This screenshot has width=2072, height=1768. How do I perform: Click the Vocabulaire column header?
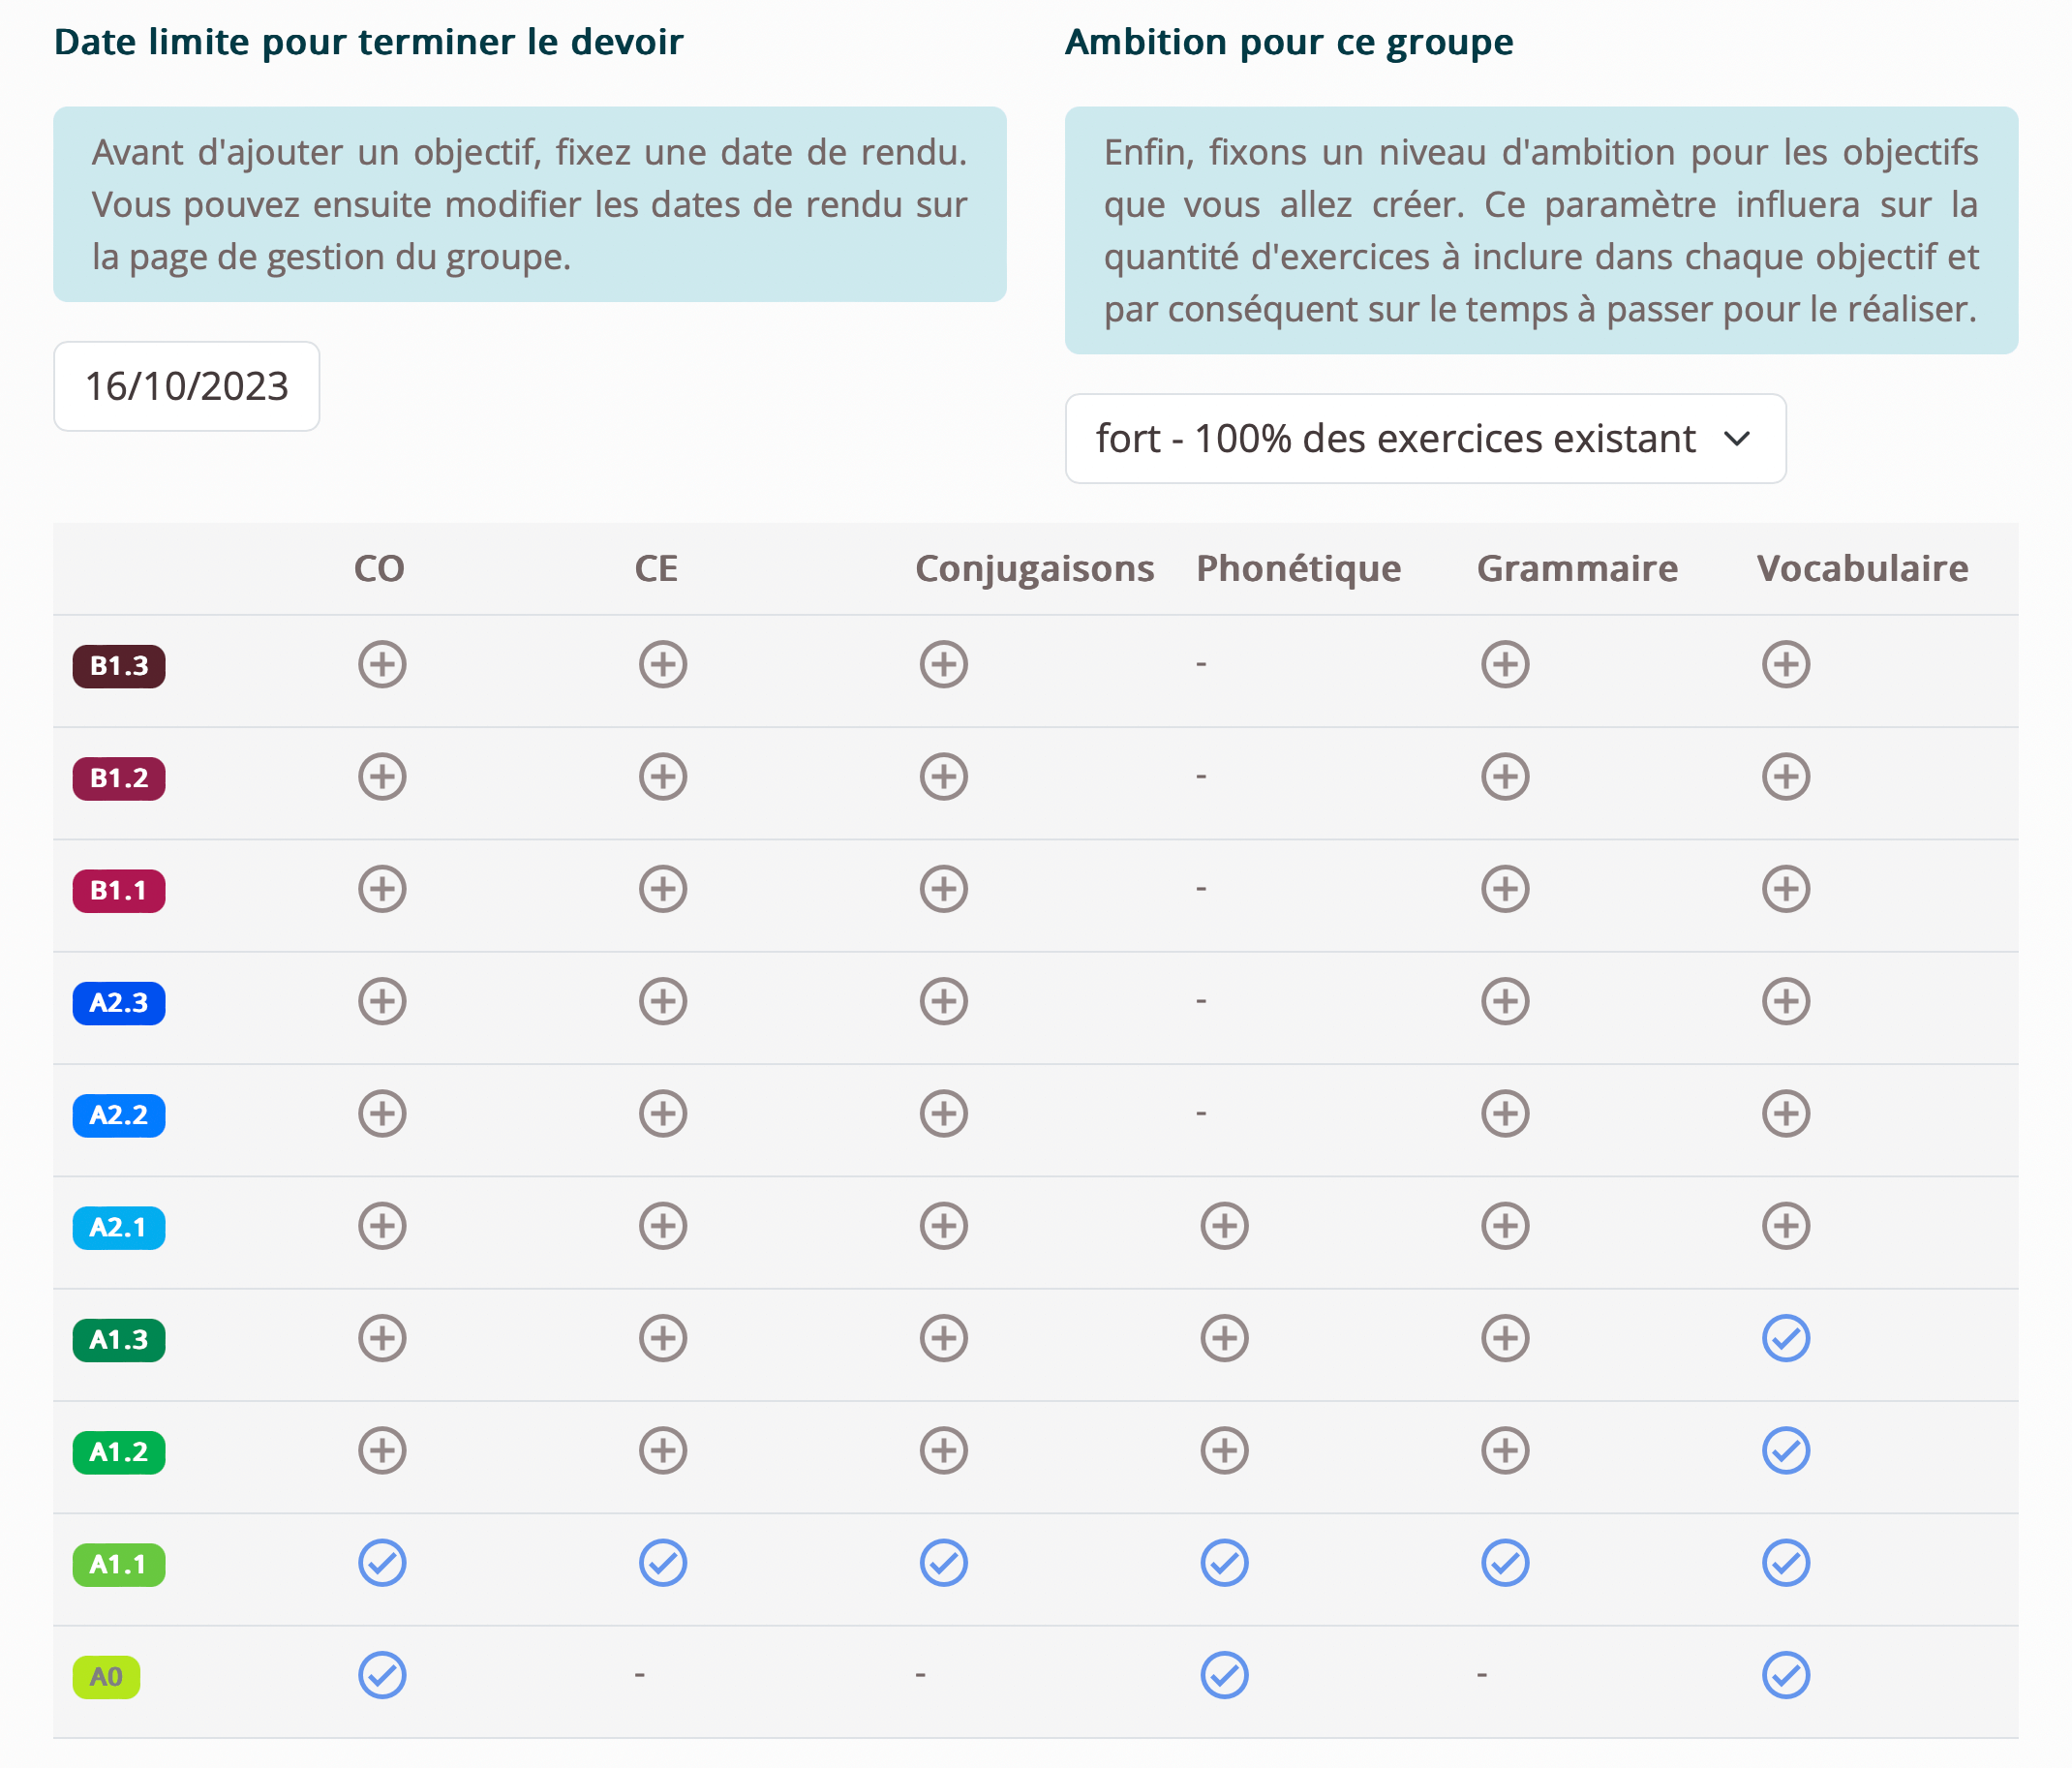pos(1862,568)
